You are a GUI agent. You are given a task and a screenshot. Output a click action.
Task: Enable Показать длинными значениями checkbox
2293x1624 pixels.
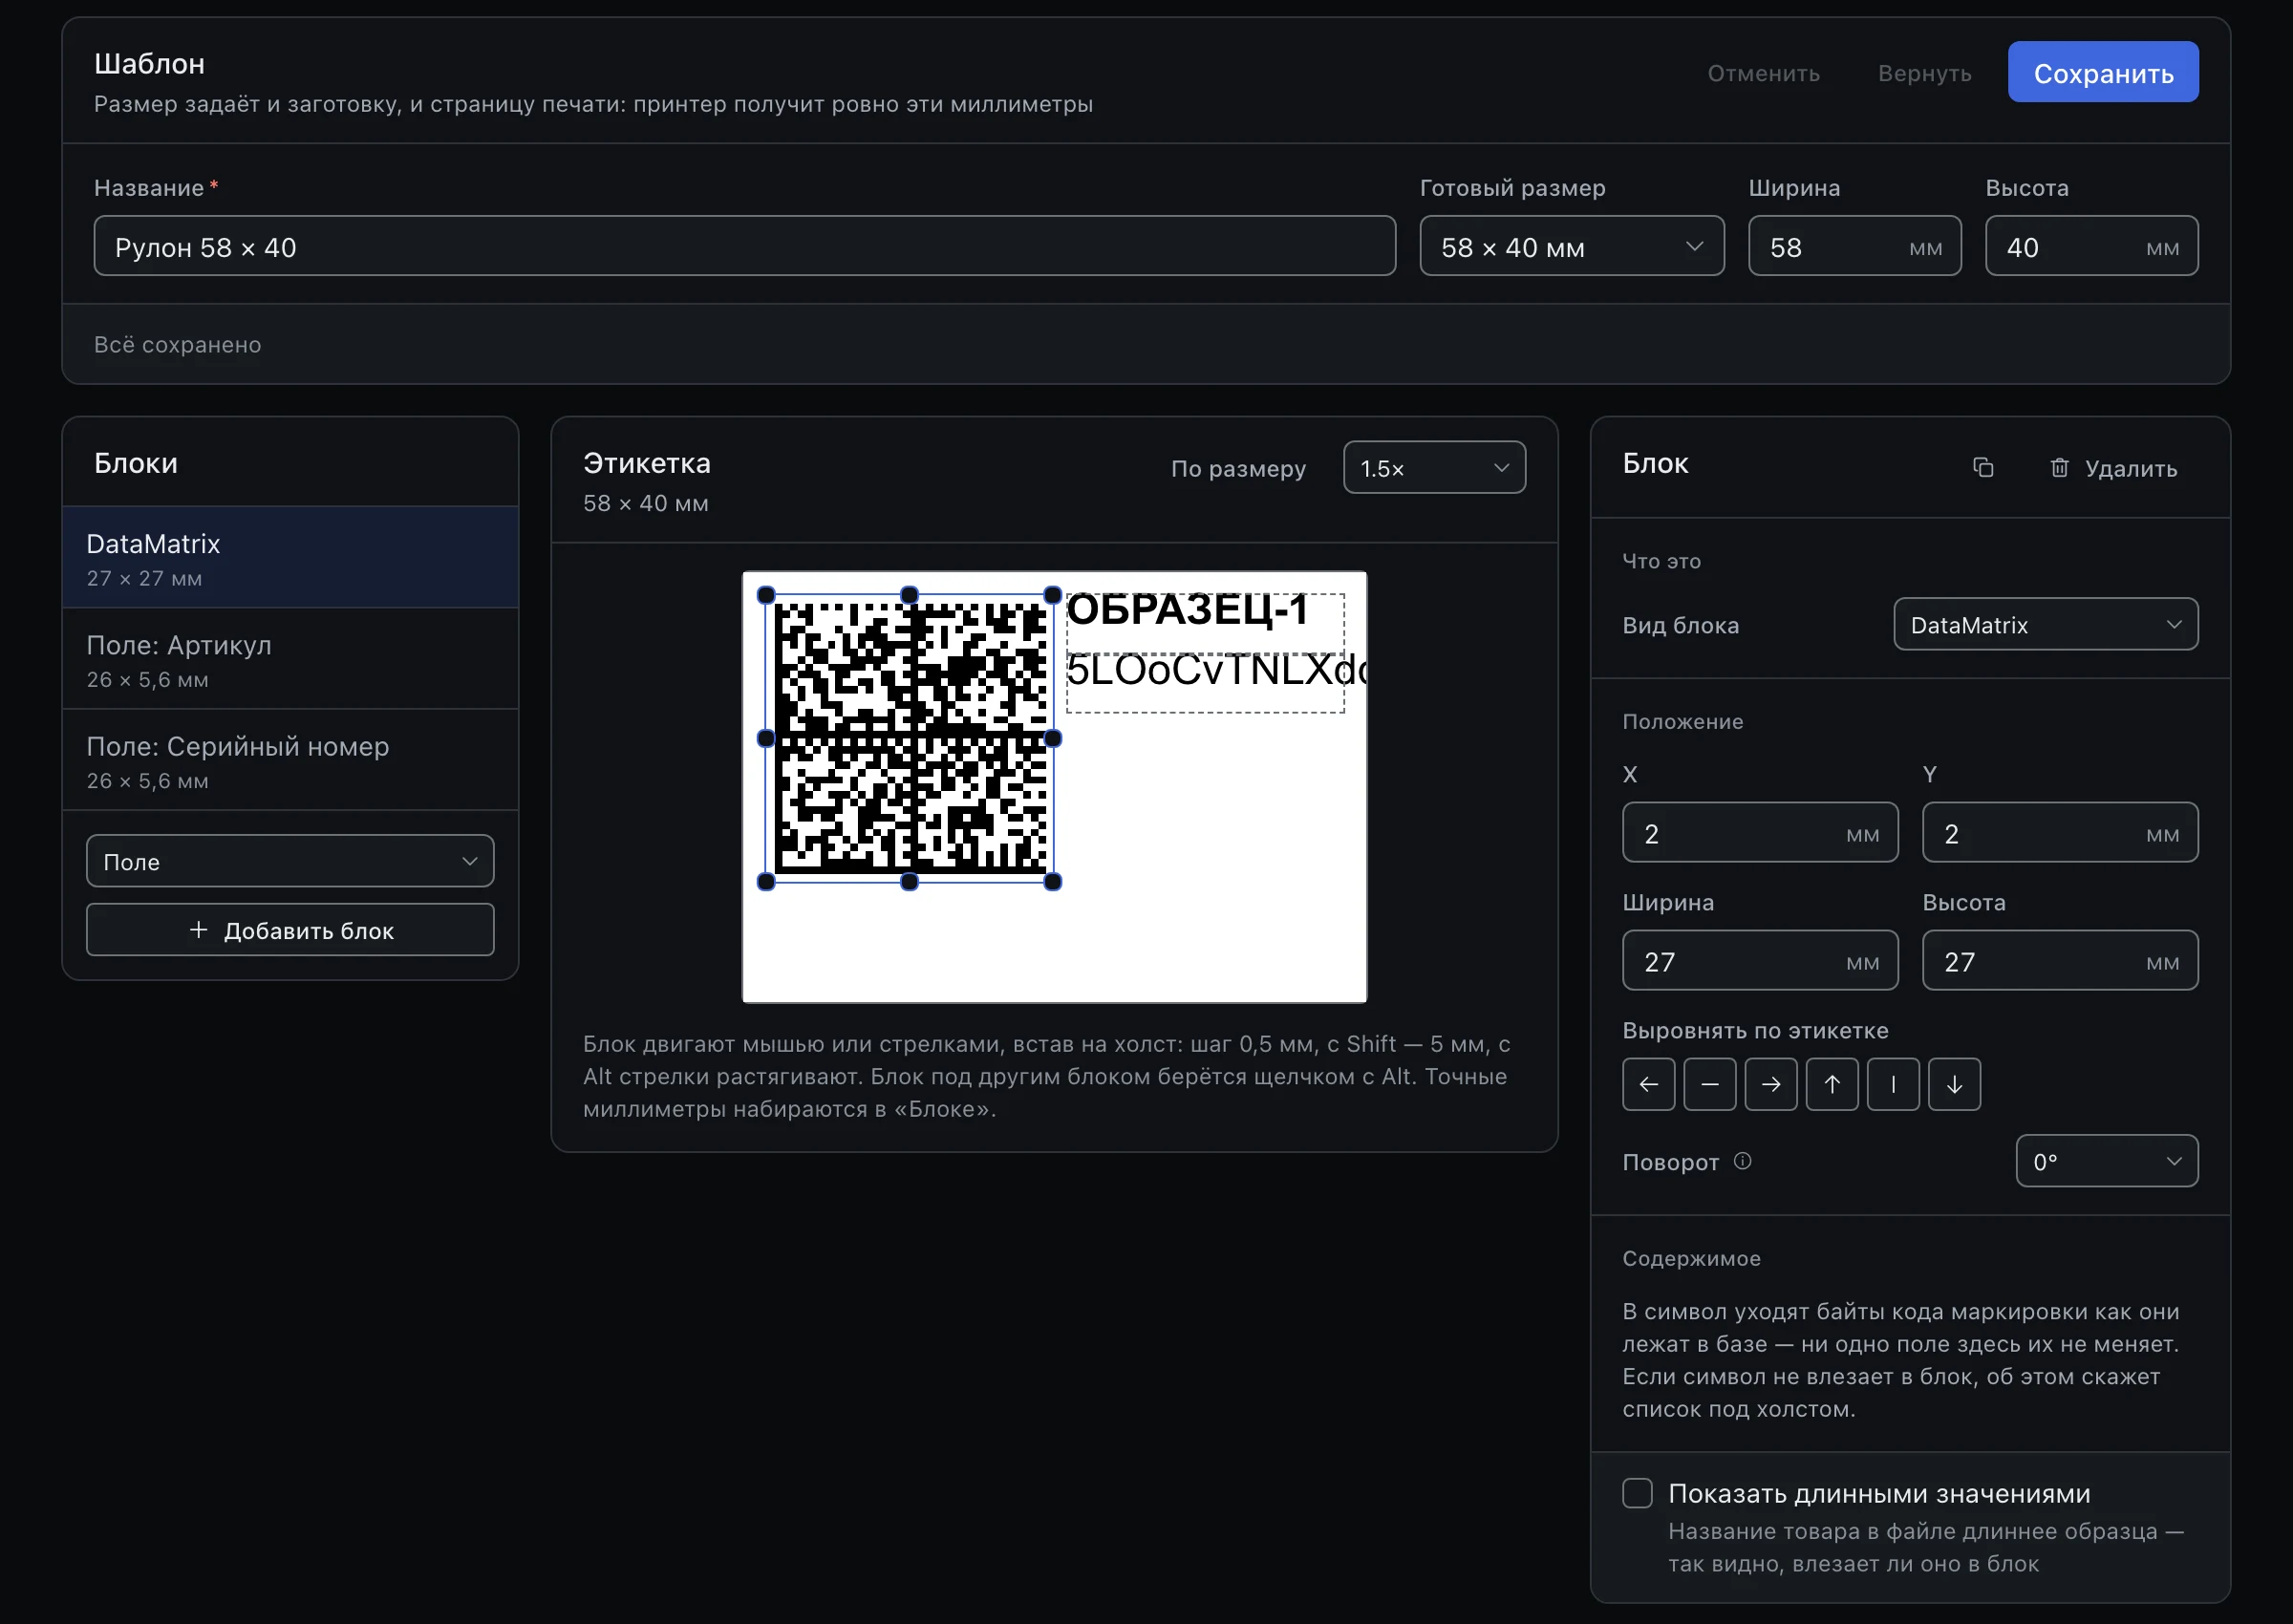[1637, 1493]
